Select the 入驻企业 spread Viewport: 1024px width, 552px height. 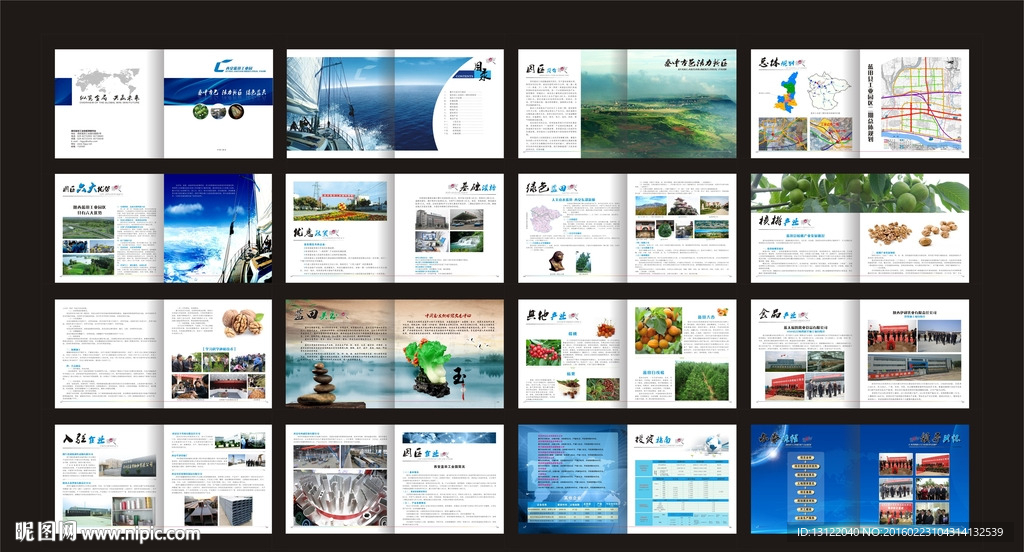tap(163, 479)
